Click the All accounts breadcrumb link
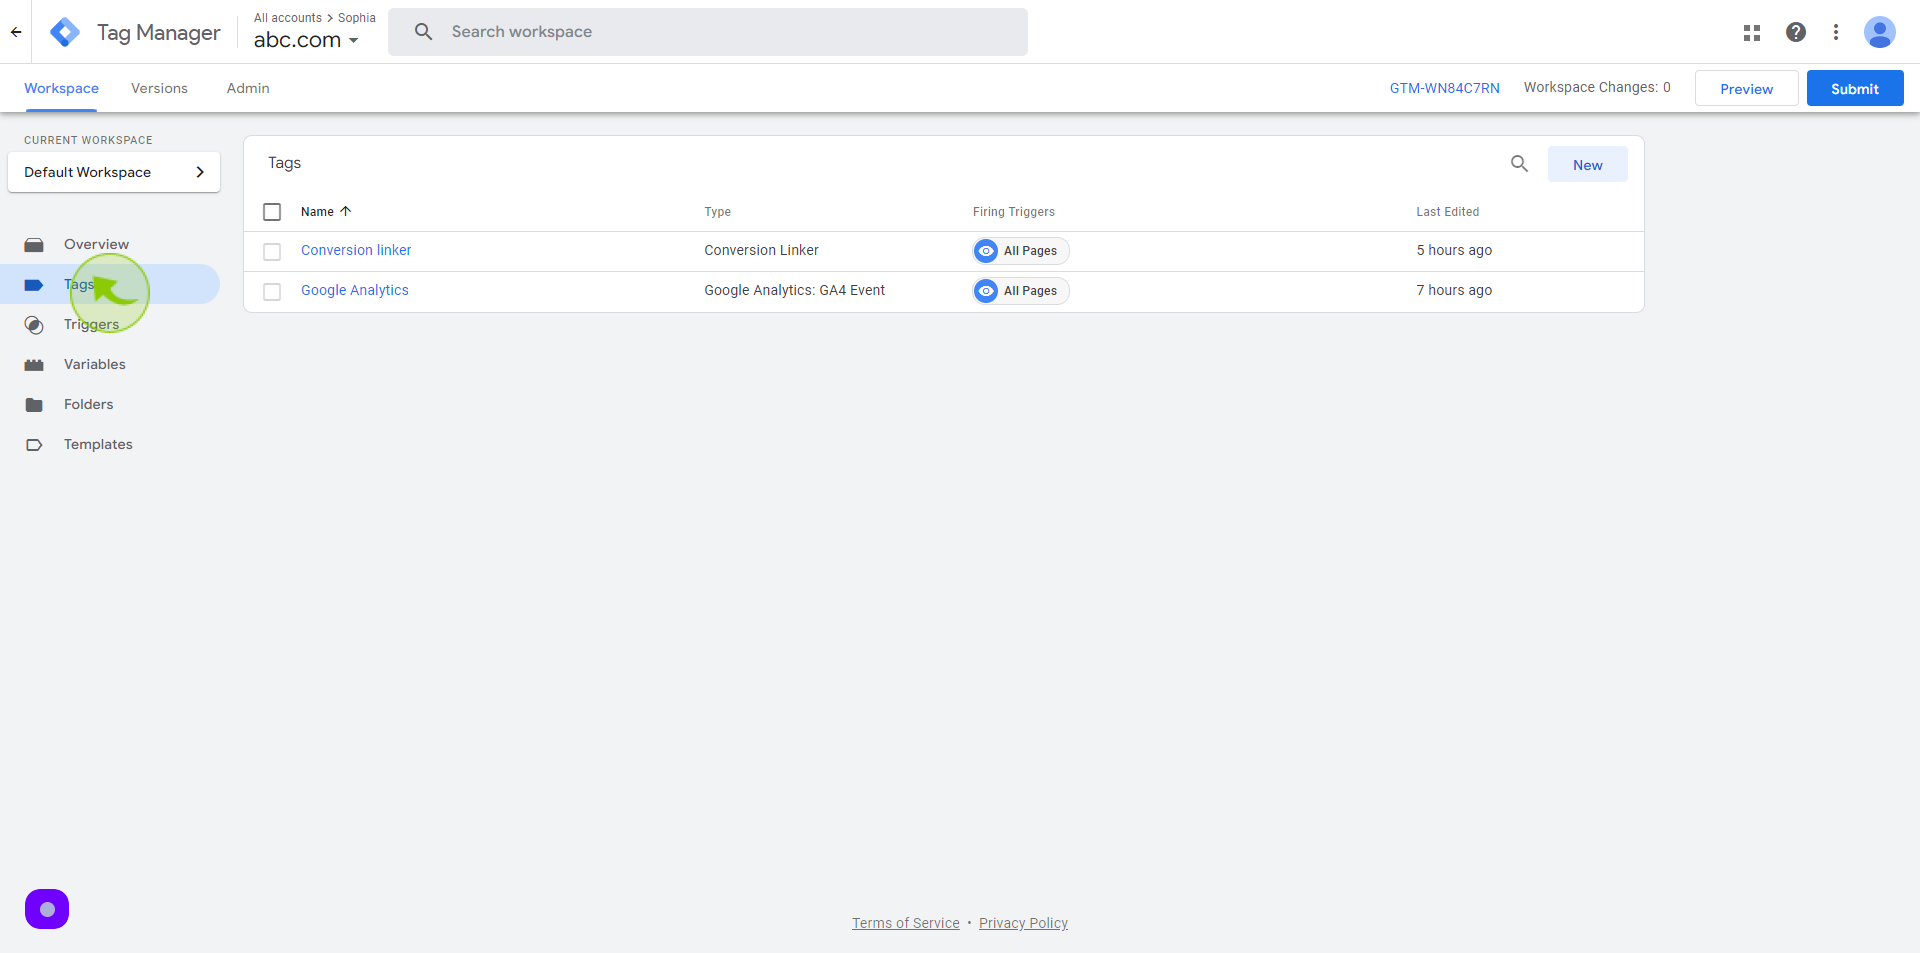 [288, 18]
